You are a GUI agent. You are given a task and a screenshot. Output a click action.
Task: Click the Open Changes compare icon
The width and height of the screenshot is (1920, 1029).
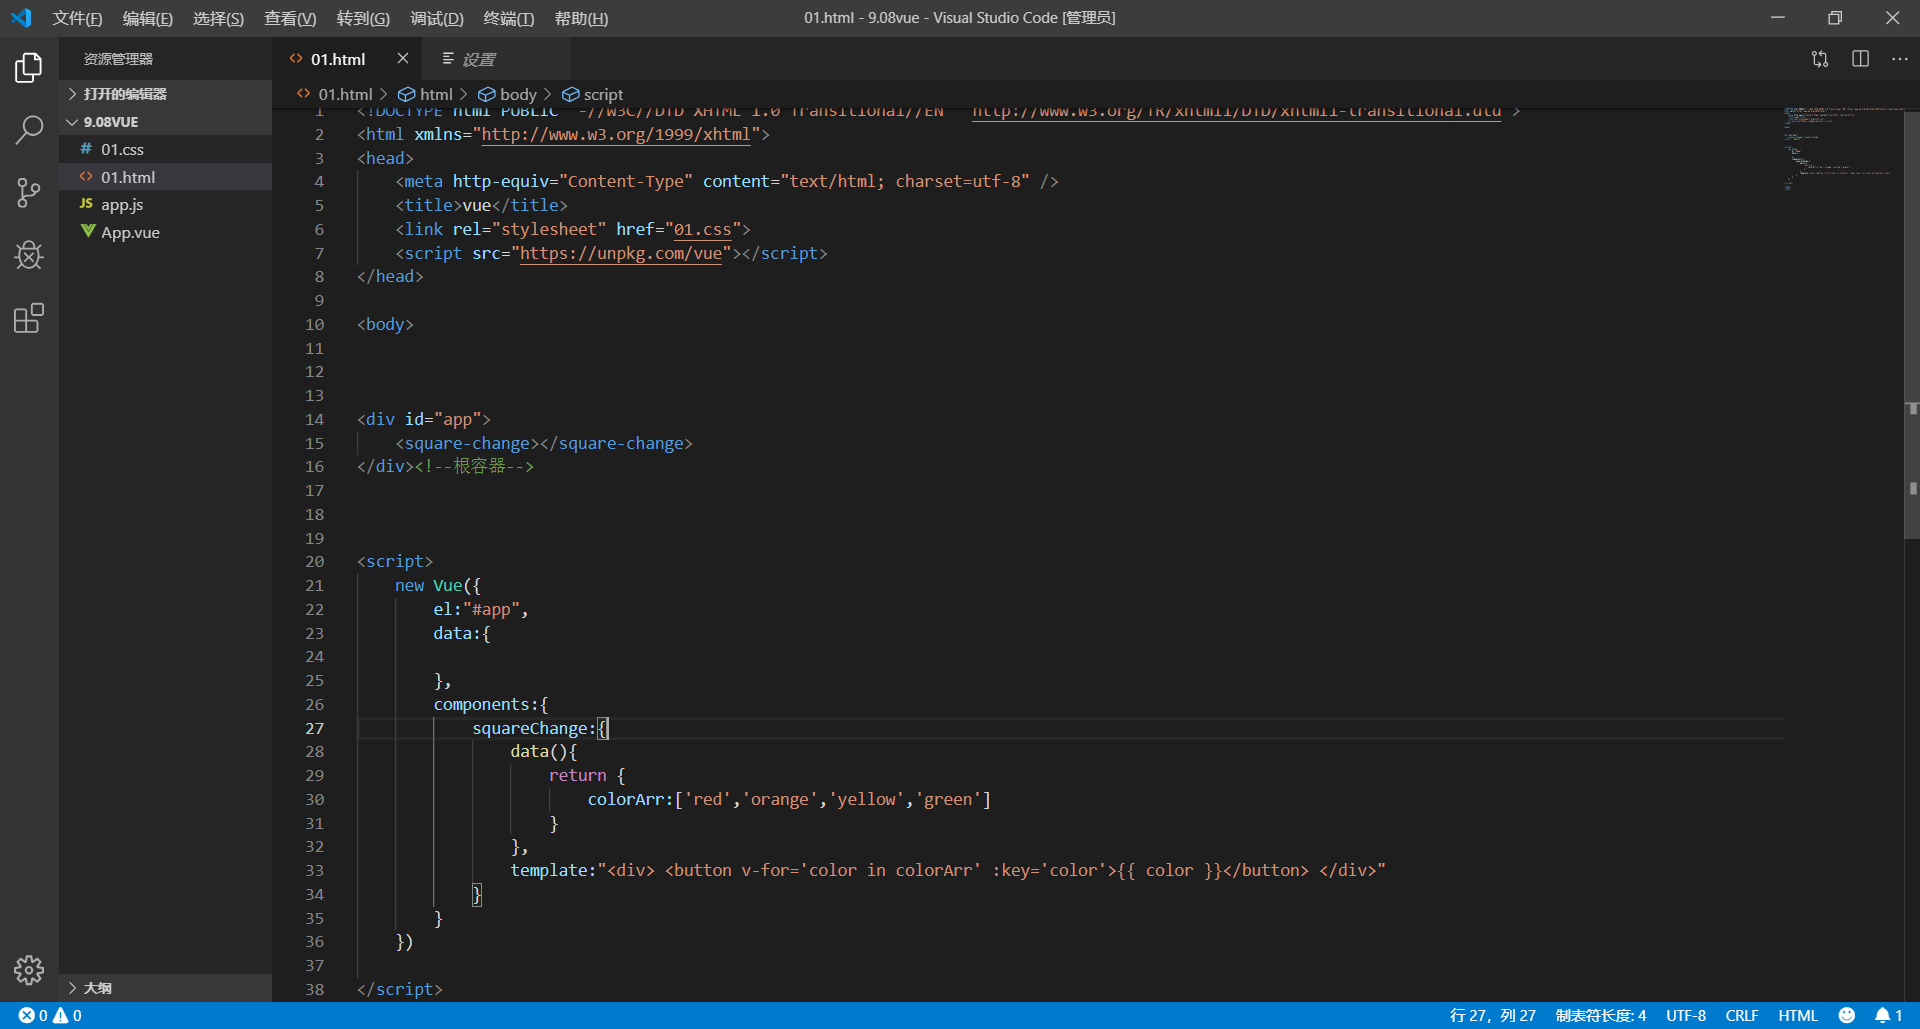tap(1819, 59)
